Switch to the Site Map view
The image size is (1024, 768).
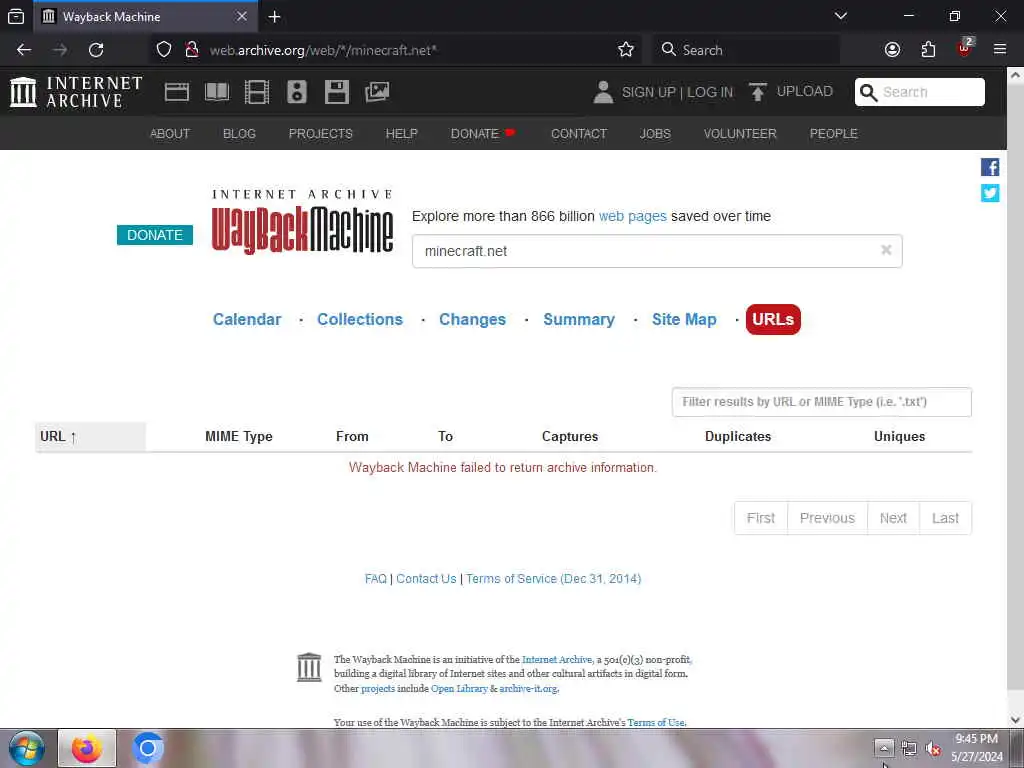point(684,319)
